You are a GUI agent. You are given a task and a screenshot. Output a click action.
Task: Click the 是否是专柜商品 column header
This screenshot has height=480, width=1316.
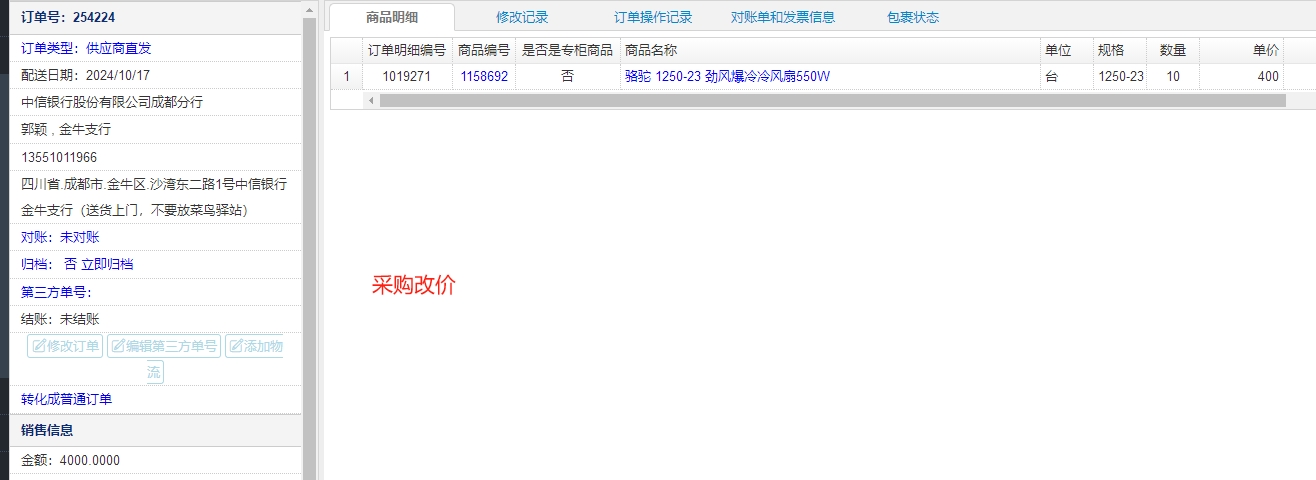(x=568, y=50)
